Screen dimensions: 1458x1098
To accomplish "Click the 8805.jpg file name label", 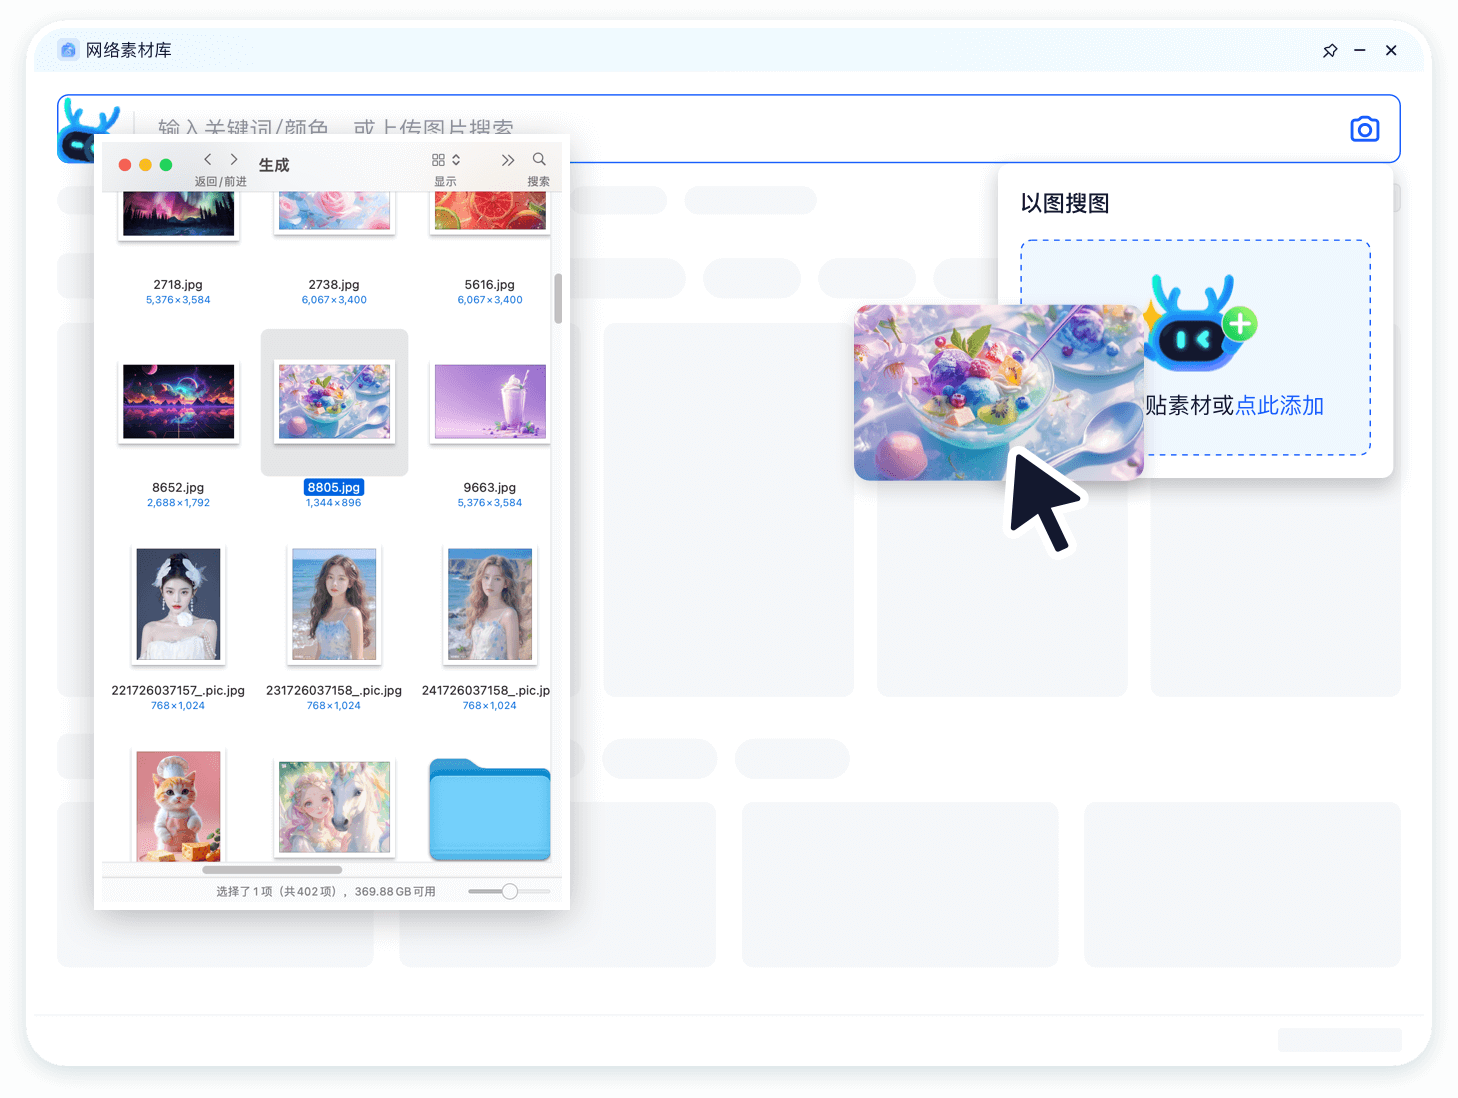I will [x=334, y=488].
